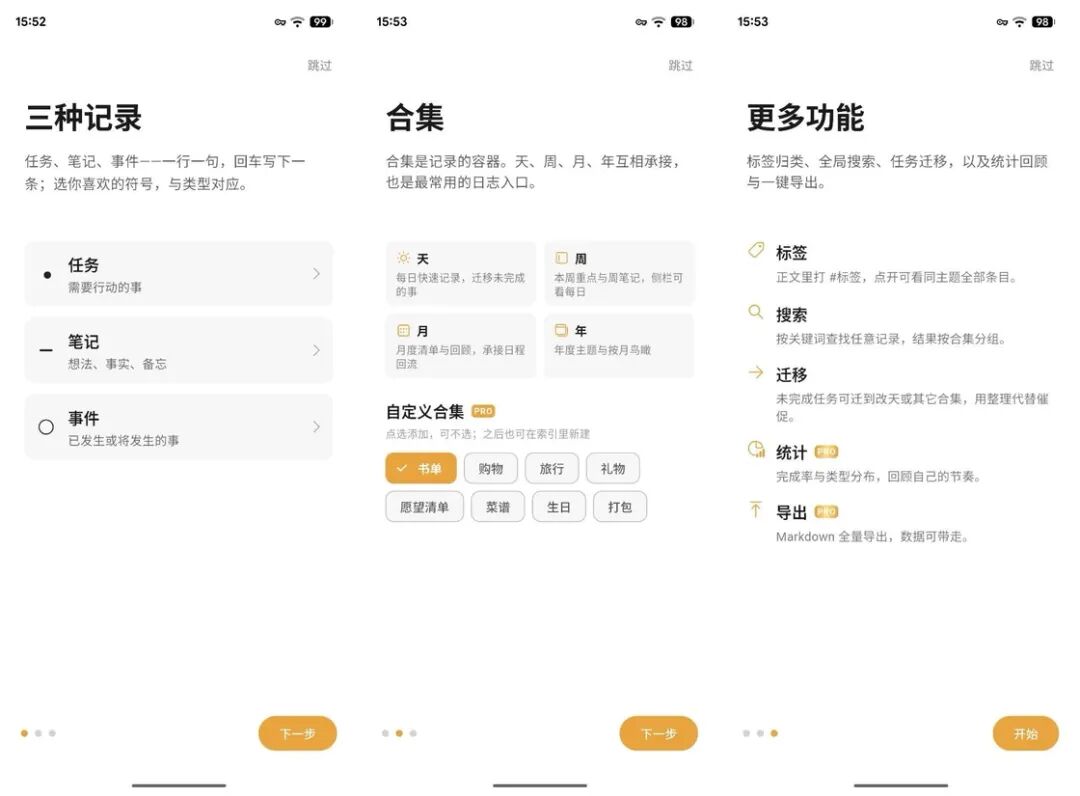Select the 购物 collection chip
This screenshot has height=796, width=1080.
pyautogui.click(x=490, y=468)
